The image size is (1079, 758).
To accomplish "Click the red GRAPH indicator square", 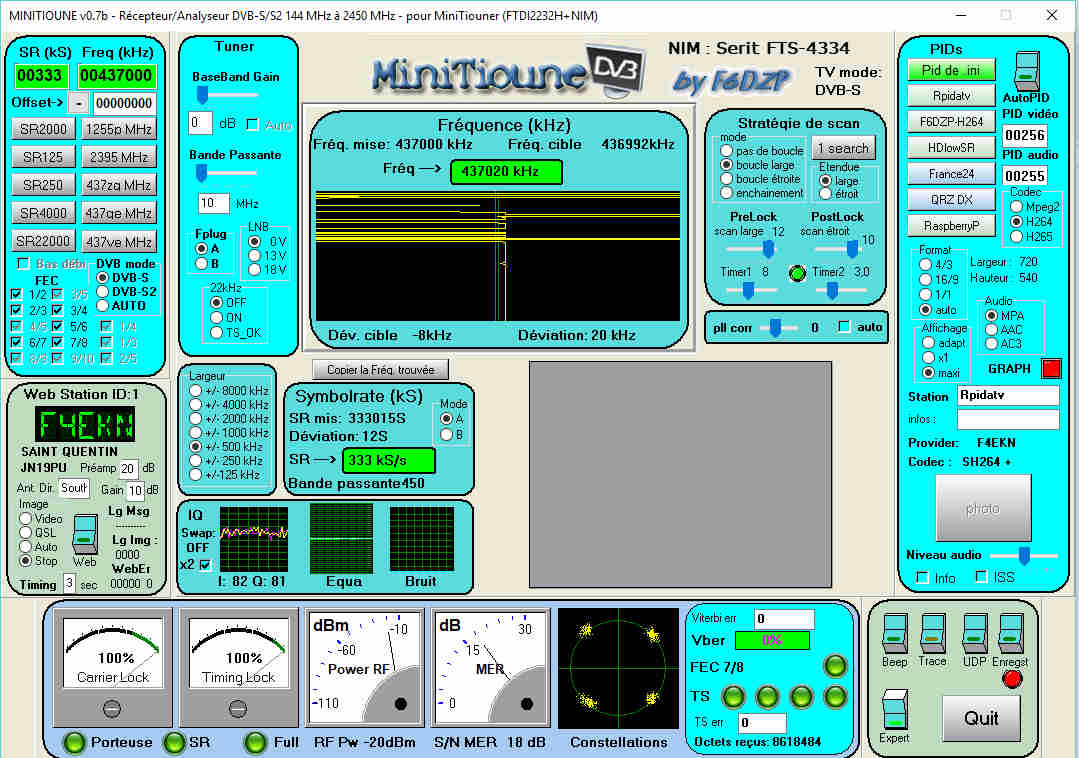I will (1051, 369).
